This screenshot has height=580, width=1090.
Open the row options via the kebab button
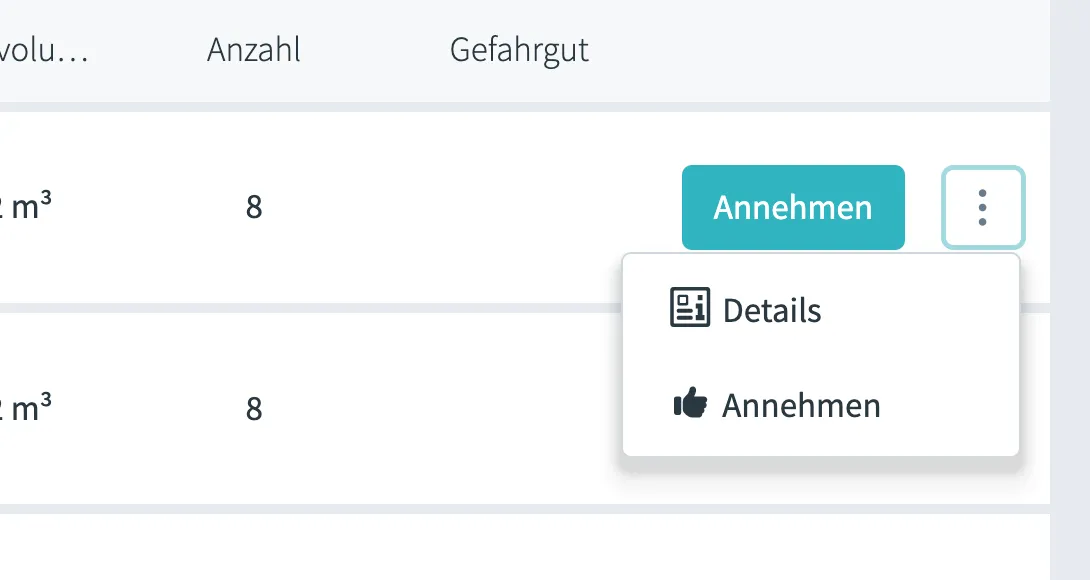pyautogui.click(x=983, y=207)
